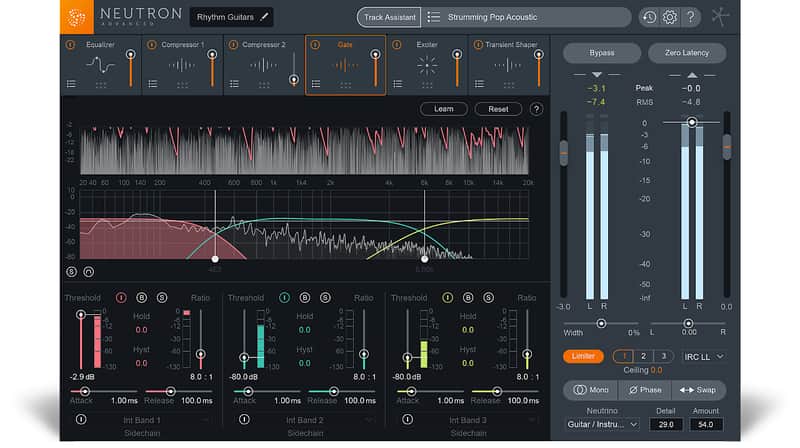The image size is (800, 448).
Task: Open the Guitar / Instru... Neutrino dropdown
Action: (602, 425)
